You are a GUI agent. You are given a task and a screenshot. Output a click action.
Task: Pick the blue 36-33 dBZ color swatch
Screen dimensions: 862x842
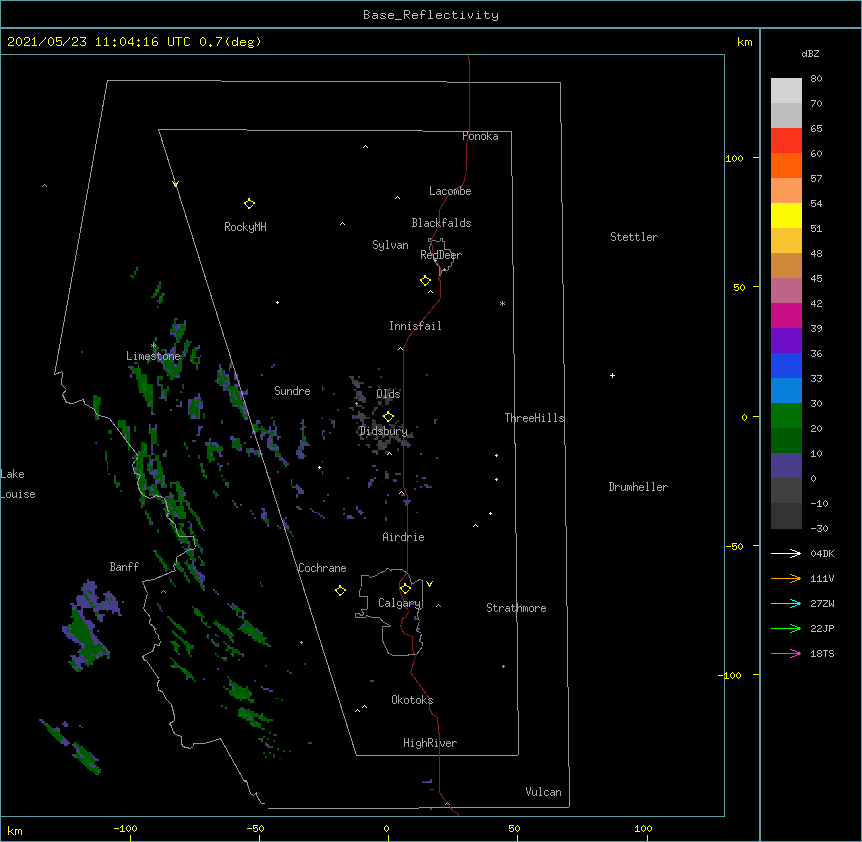786,365
